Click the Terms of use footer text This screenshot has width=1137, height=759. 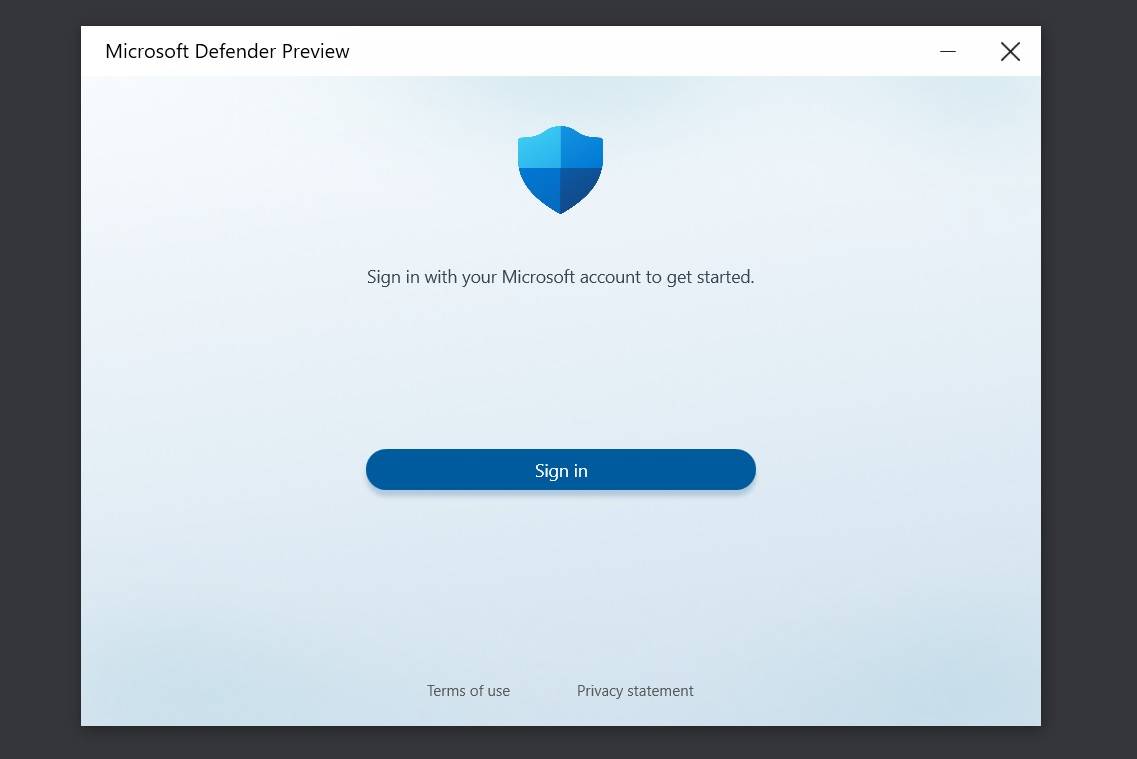point(468,690)
